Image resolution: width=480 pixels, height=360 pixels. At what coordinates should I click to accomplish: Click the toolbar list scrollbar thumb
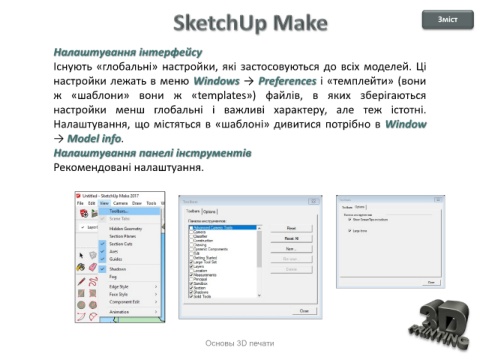[x=259, y=249]
